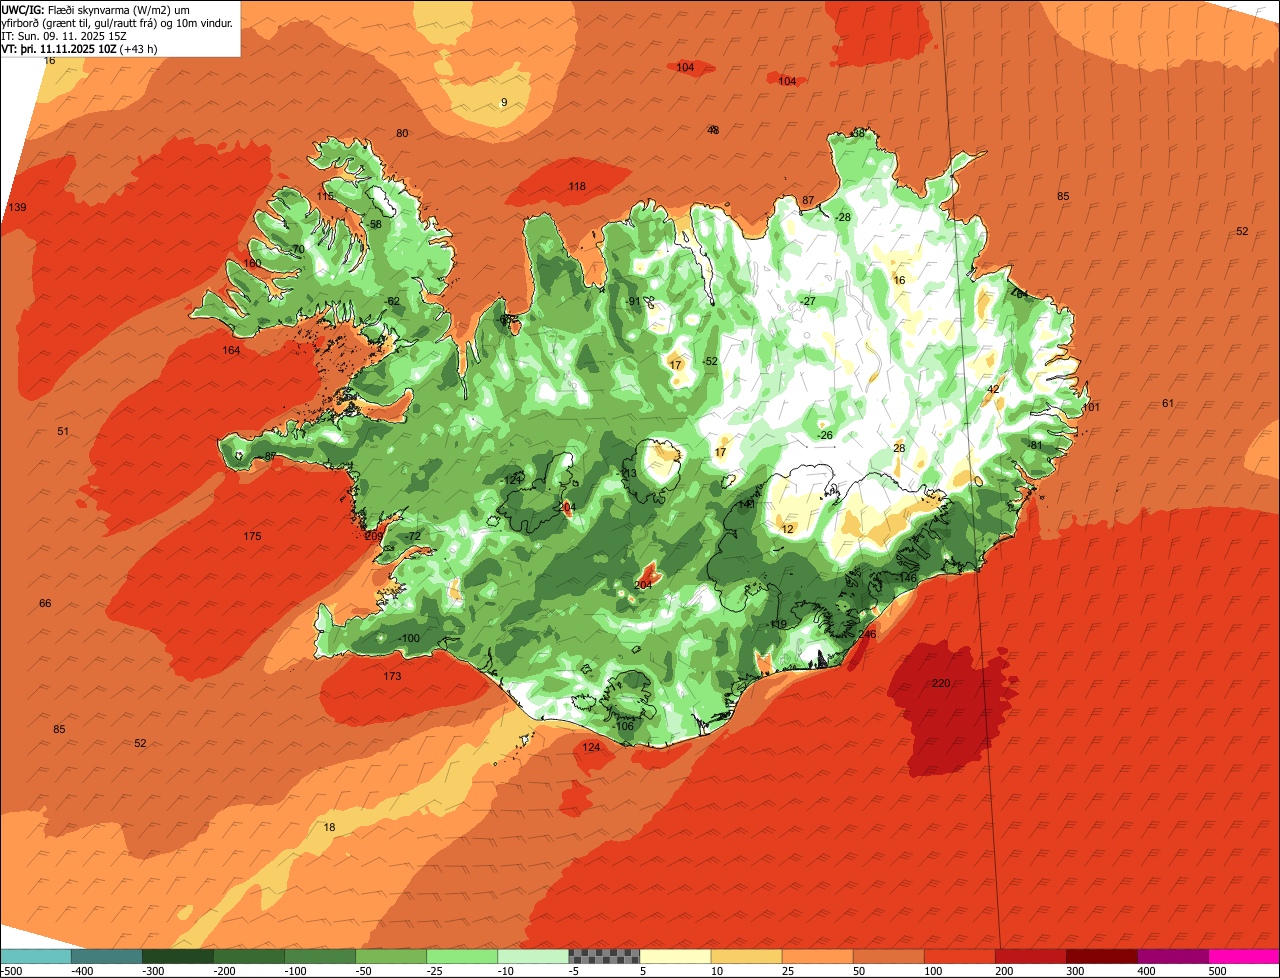Click the '66' value on the left
Screen dimensions: 1280x978
click(x=45, y=603)
